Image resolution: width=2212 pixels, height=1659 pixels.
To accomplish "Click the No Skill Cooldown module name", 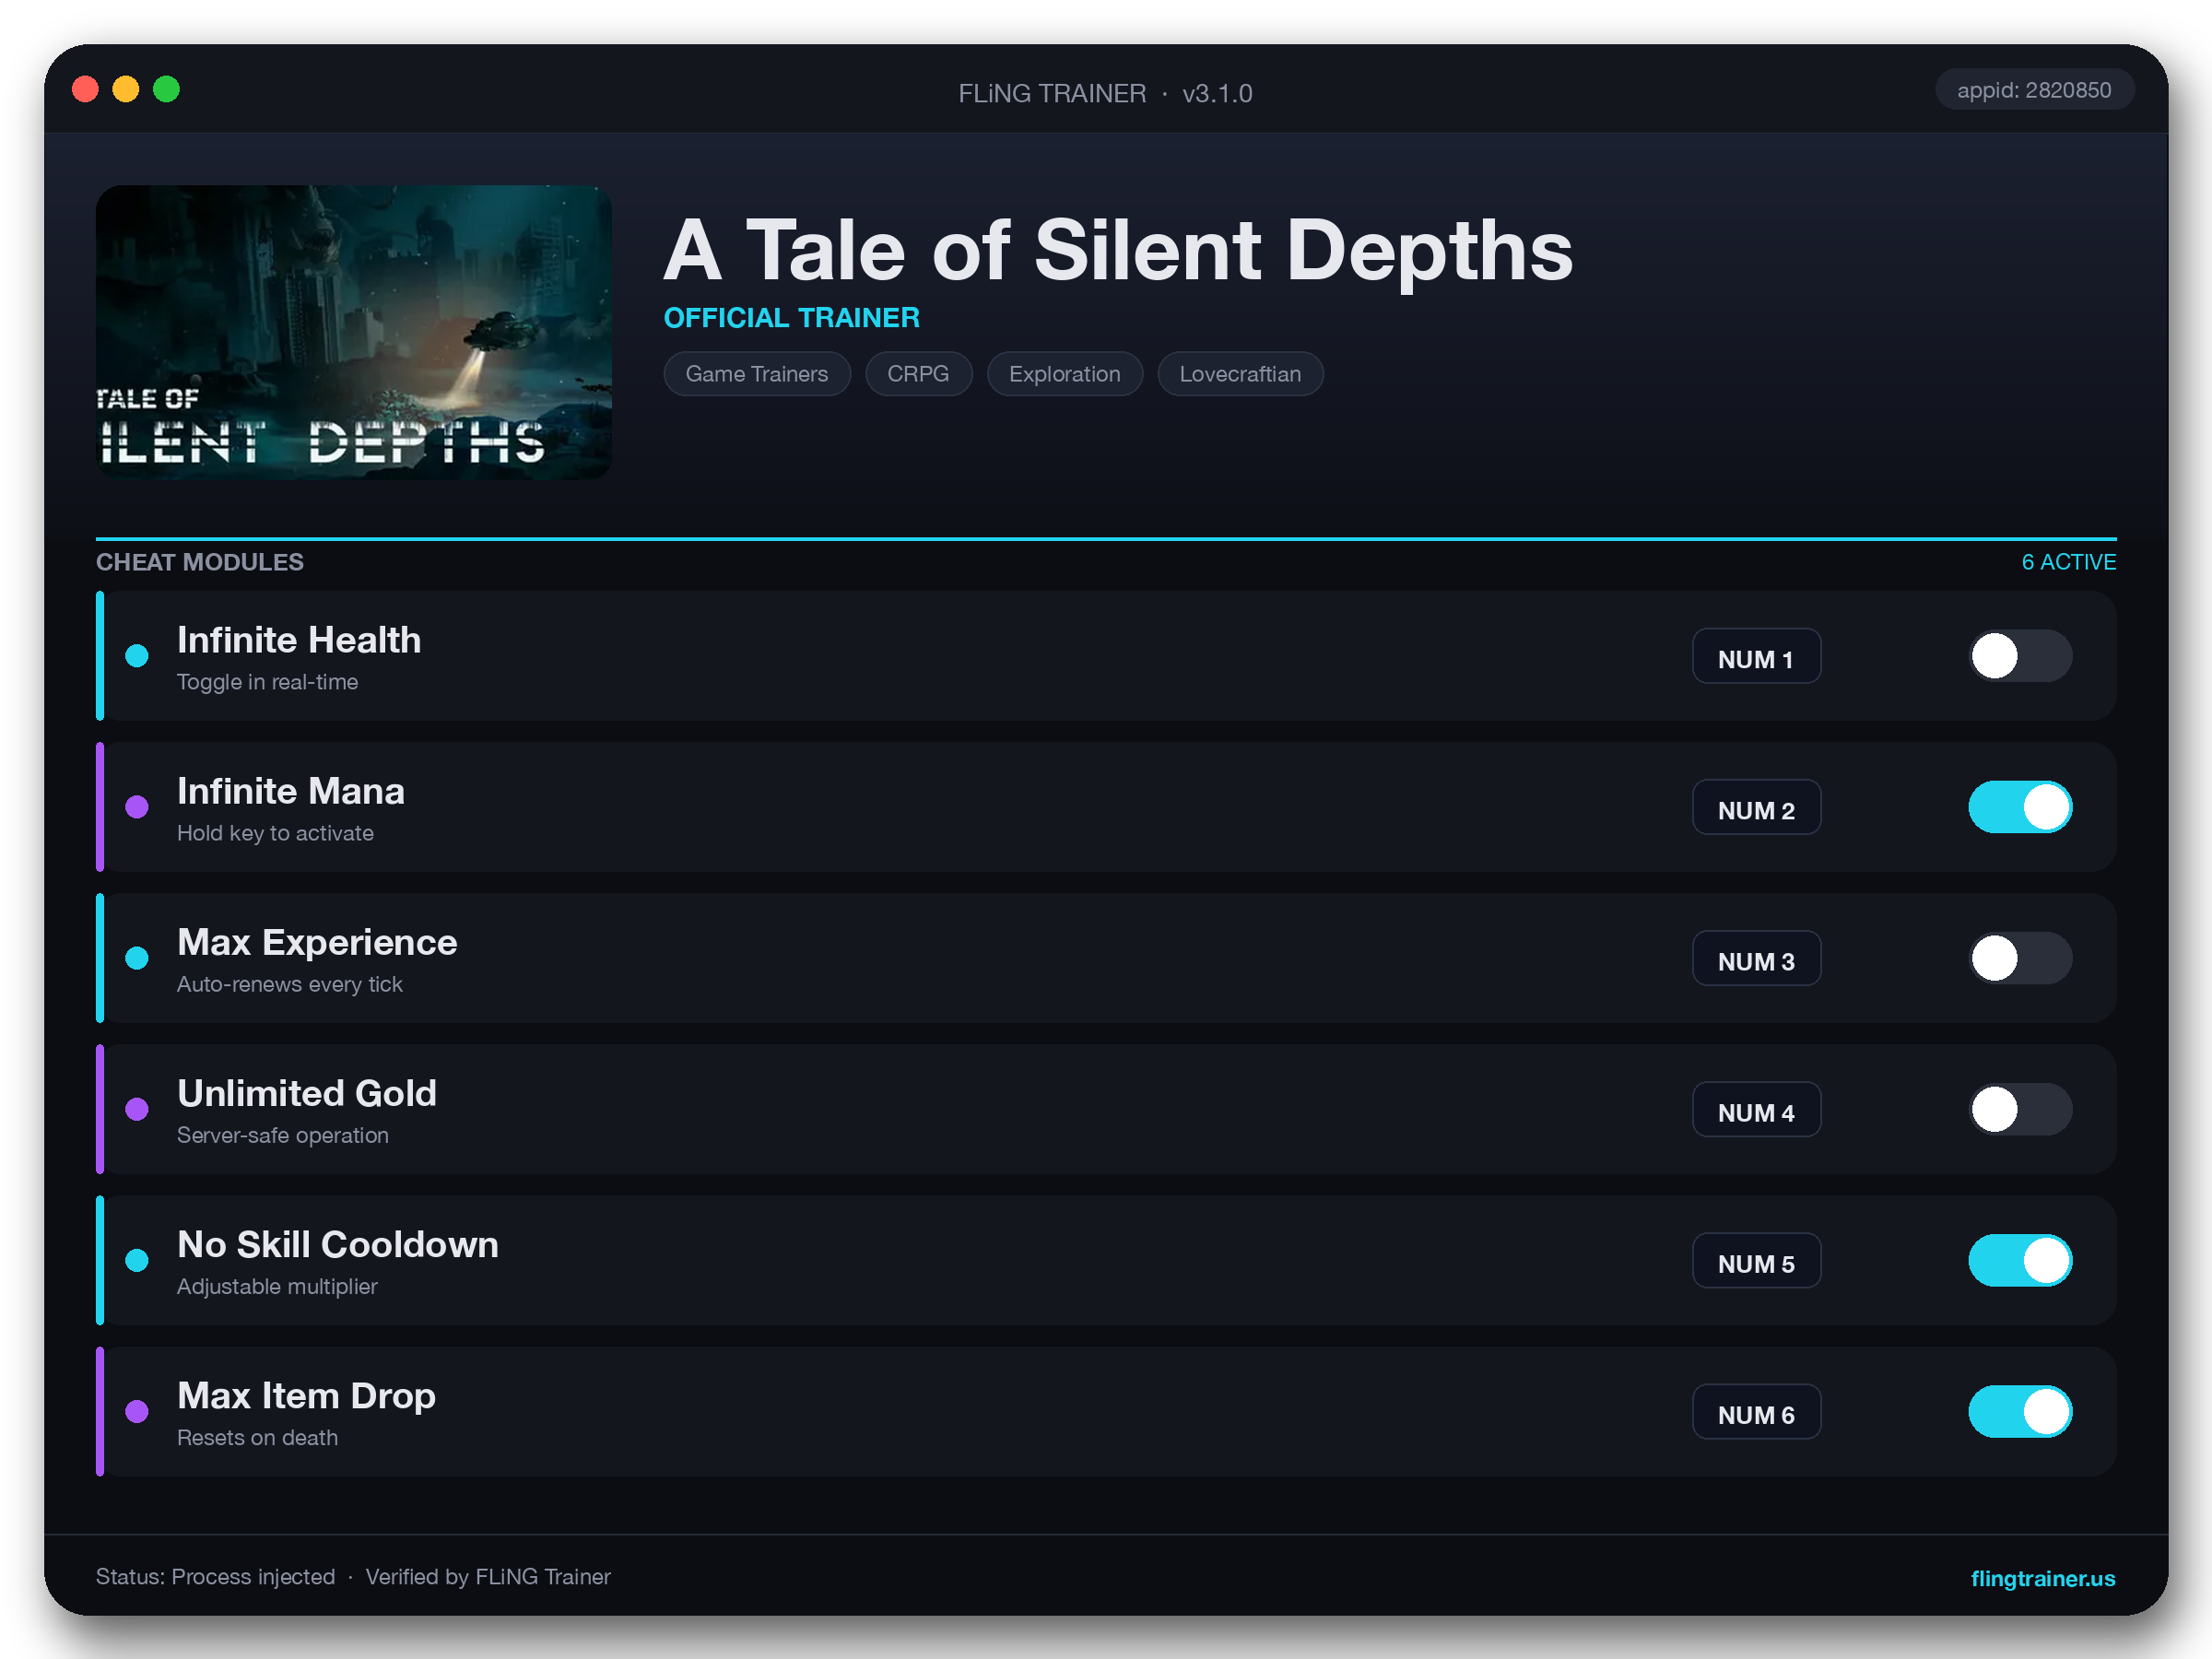I will [338, 1244].
